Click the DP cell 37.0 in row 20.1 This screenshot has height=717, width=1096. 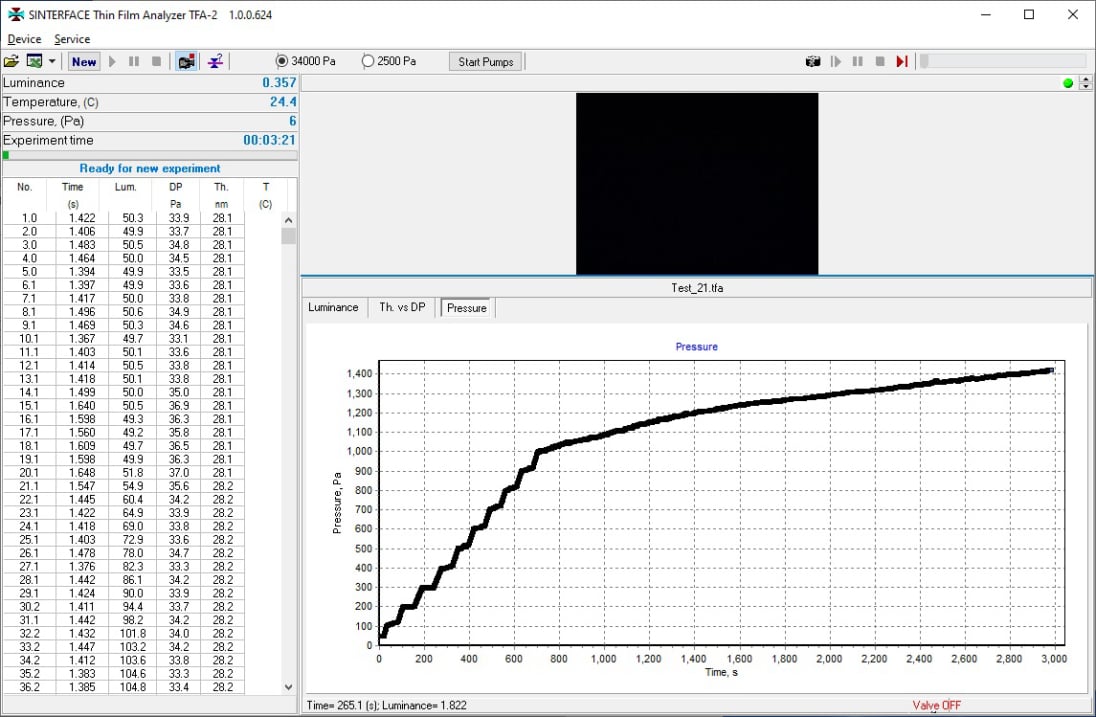pos(179,473)
